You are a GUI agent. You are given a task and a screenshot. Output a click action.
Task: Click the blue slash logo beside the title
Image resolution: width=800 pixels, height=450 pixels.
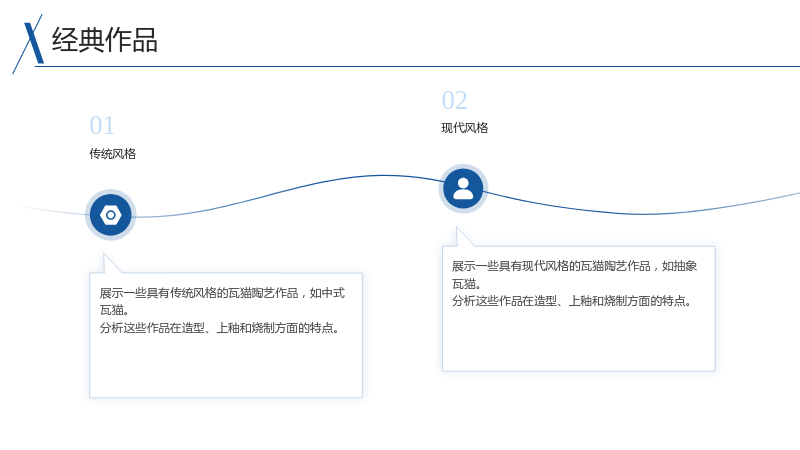(x=29, y=44)
